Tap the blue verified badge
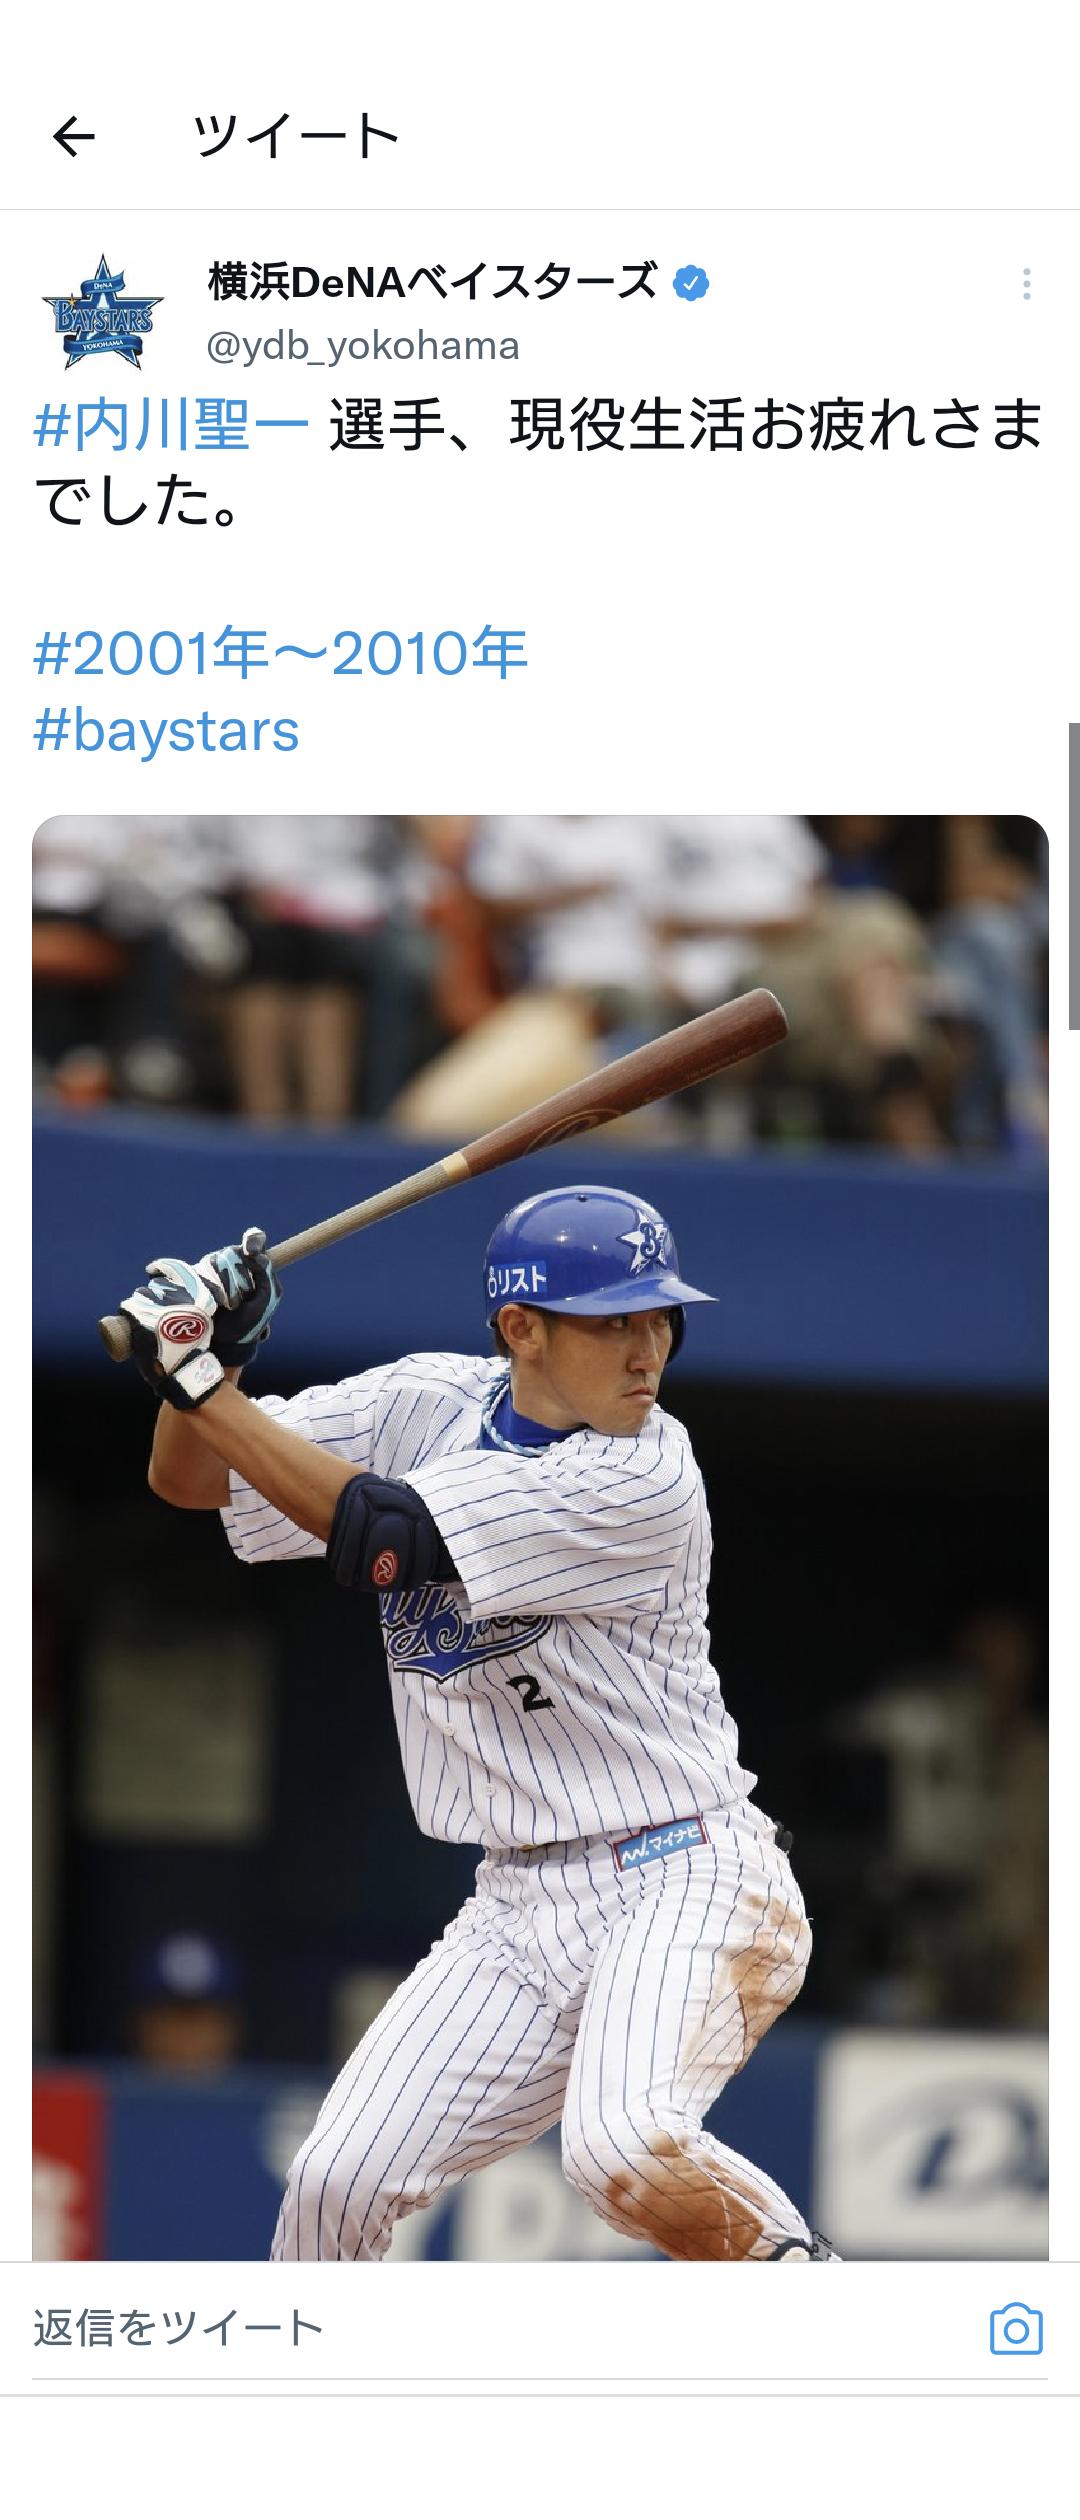This screenshot has height=2520, width=1080. pos(691,284)
